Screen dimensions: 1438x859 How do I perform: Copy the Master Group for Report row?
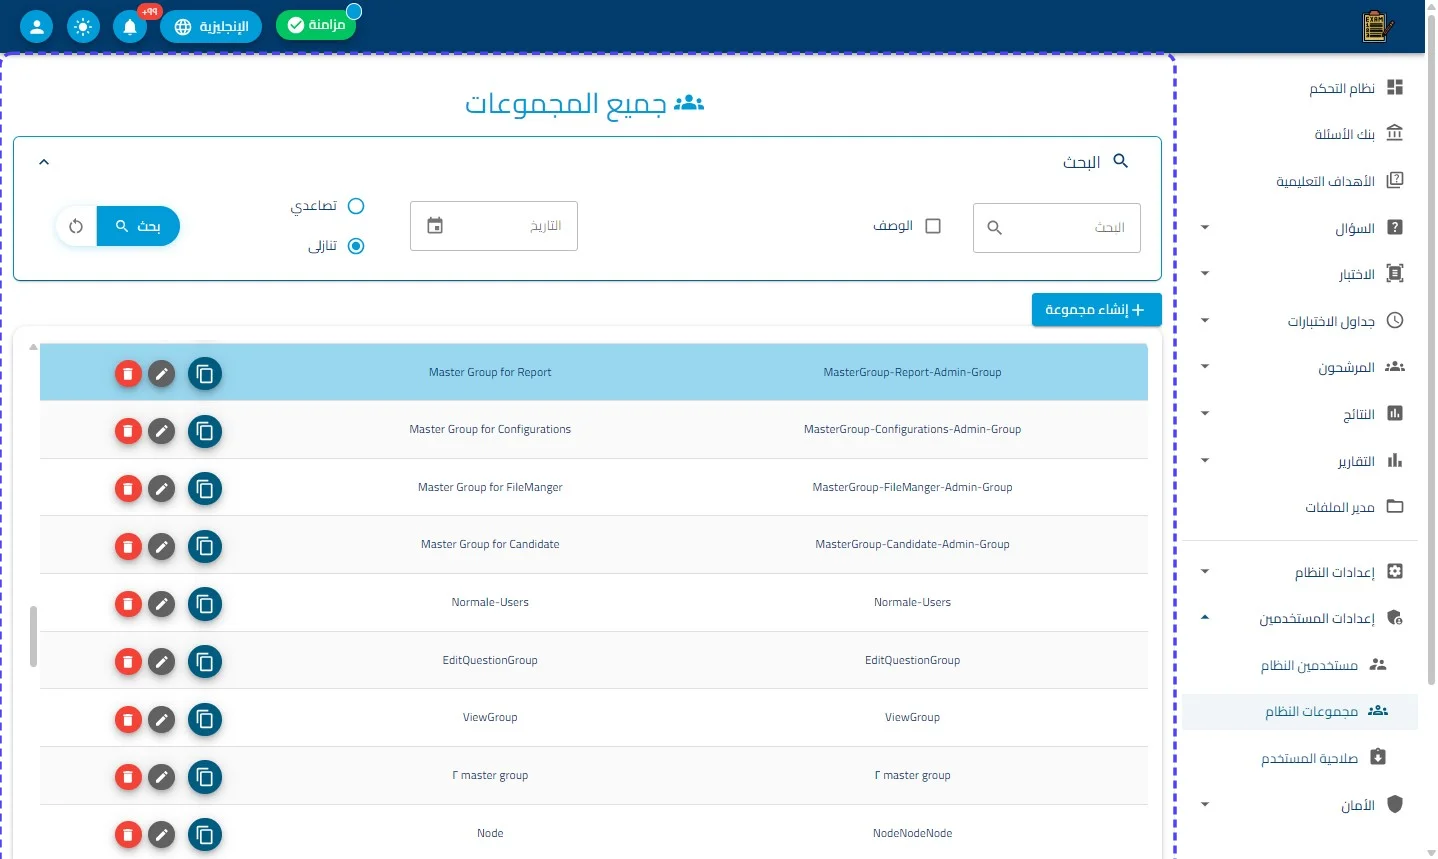pos(205,374)
